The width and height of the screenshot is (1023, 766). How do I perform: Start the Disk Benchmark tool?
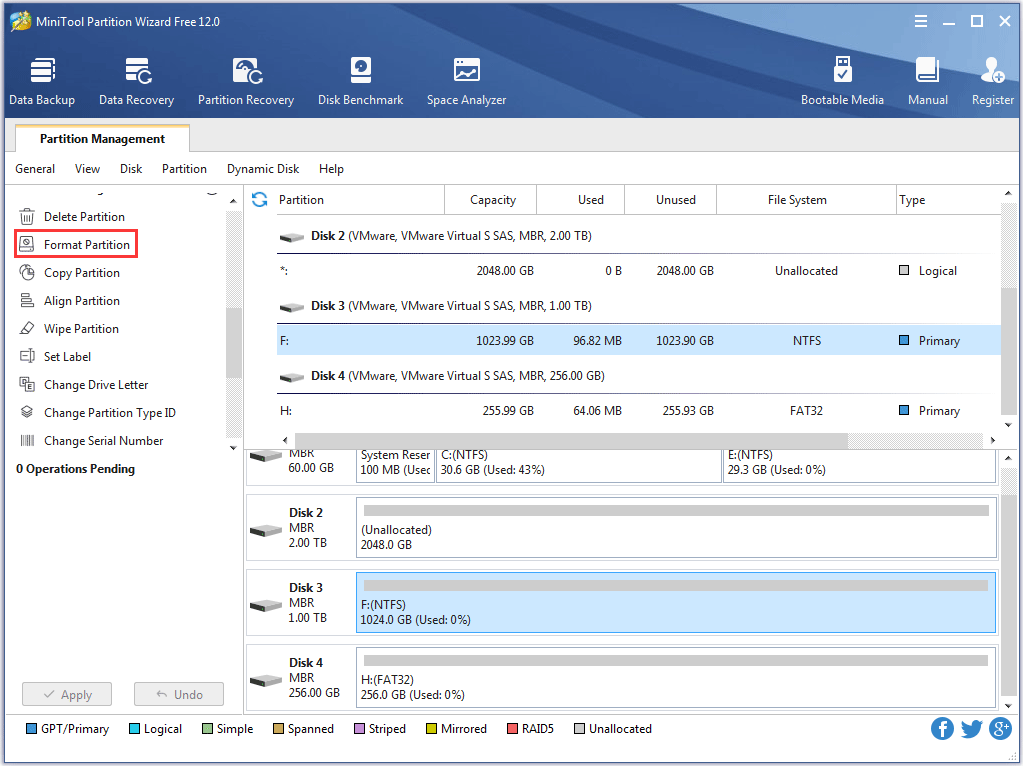pos(360,82)
